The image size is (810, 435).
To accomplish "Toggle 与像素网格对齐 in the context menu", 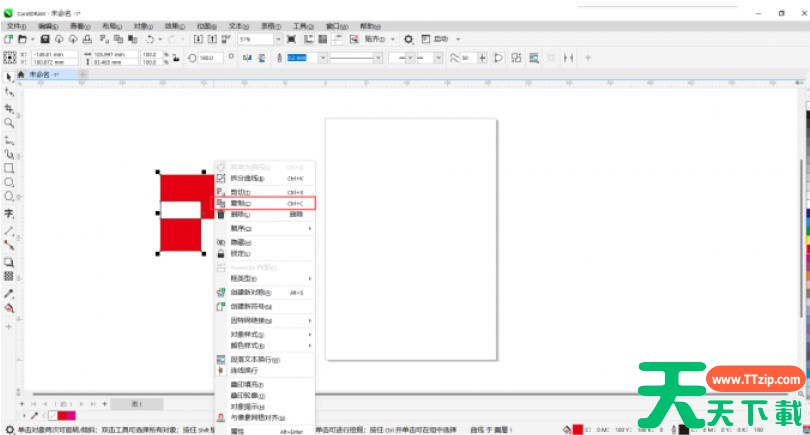I will click(x=257, y=418).
